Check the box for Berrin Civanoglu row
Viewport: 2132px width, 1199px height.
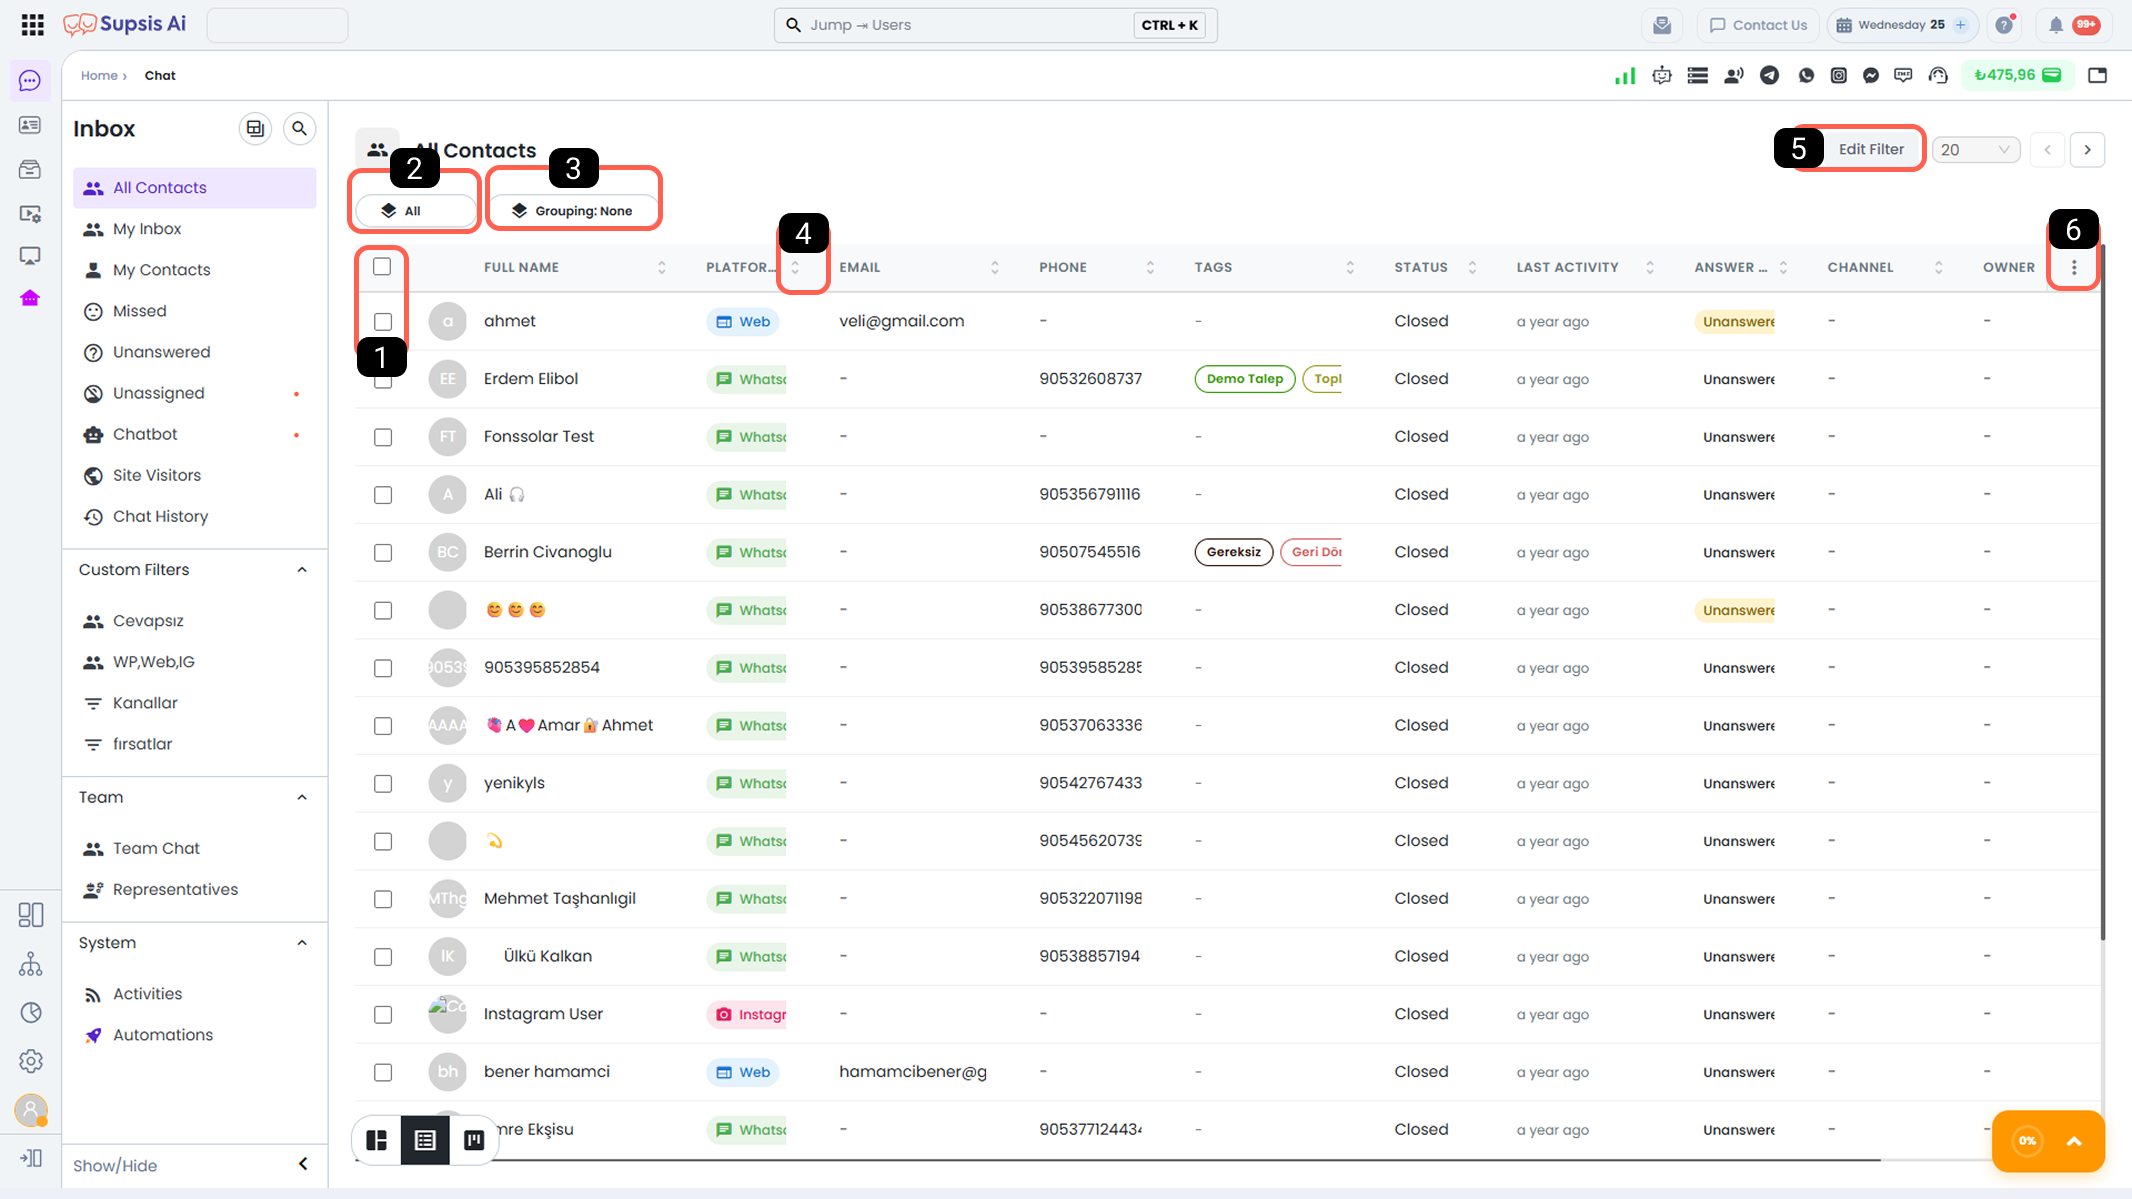383,552
